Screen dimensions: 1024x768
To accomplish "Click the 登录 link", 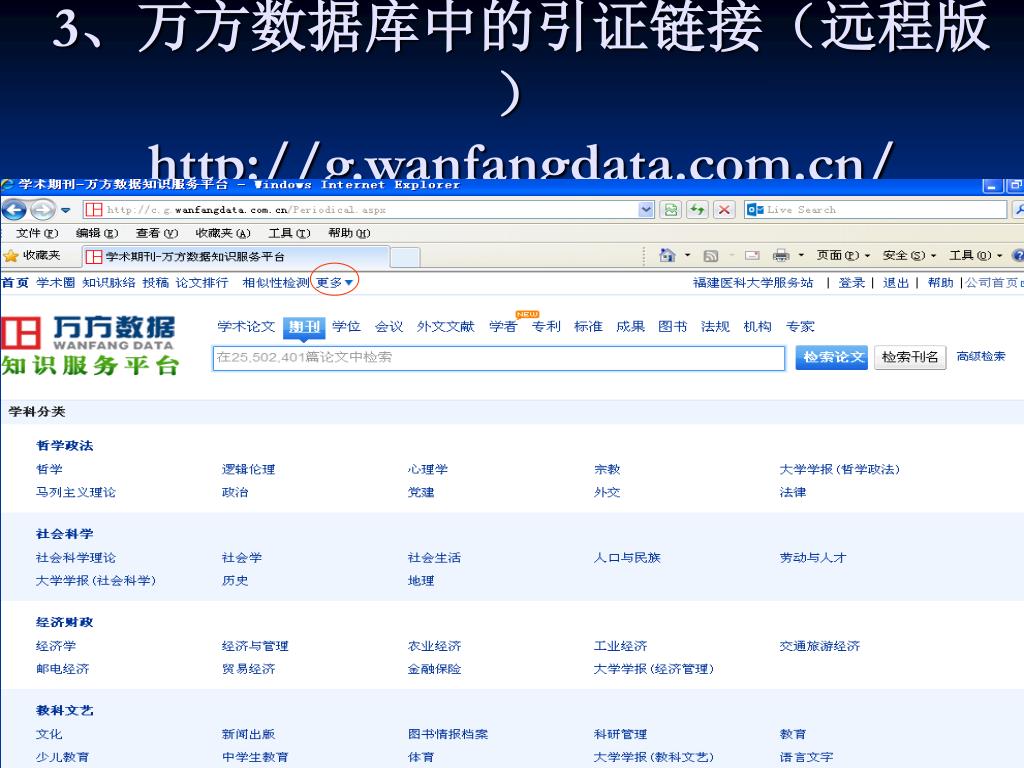I will pyautogui.click(x=852, y=283).
